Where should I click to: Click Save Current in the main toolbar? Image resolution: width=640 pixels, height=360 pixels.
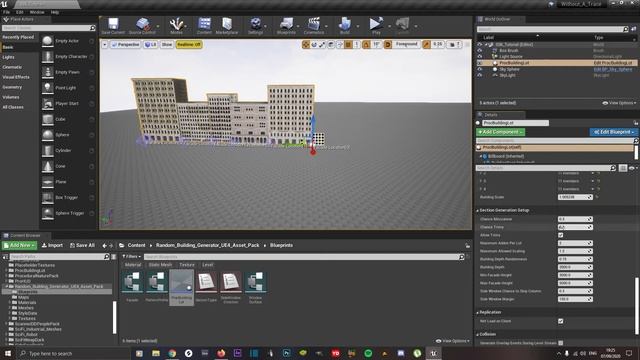pyautogui.click(x=113, y=26)
